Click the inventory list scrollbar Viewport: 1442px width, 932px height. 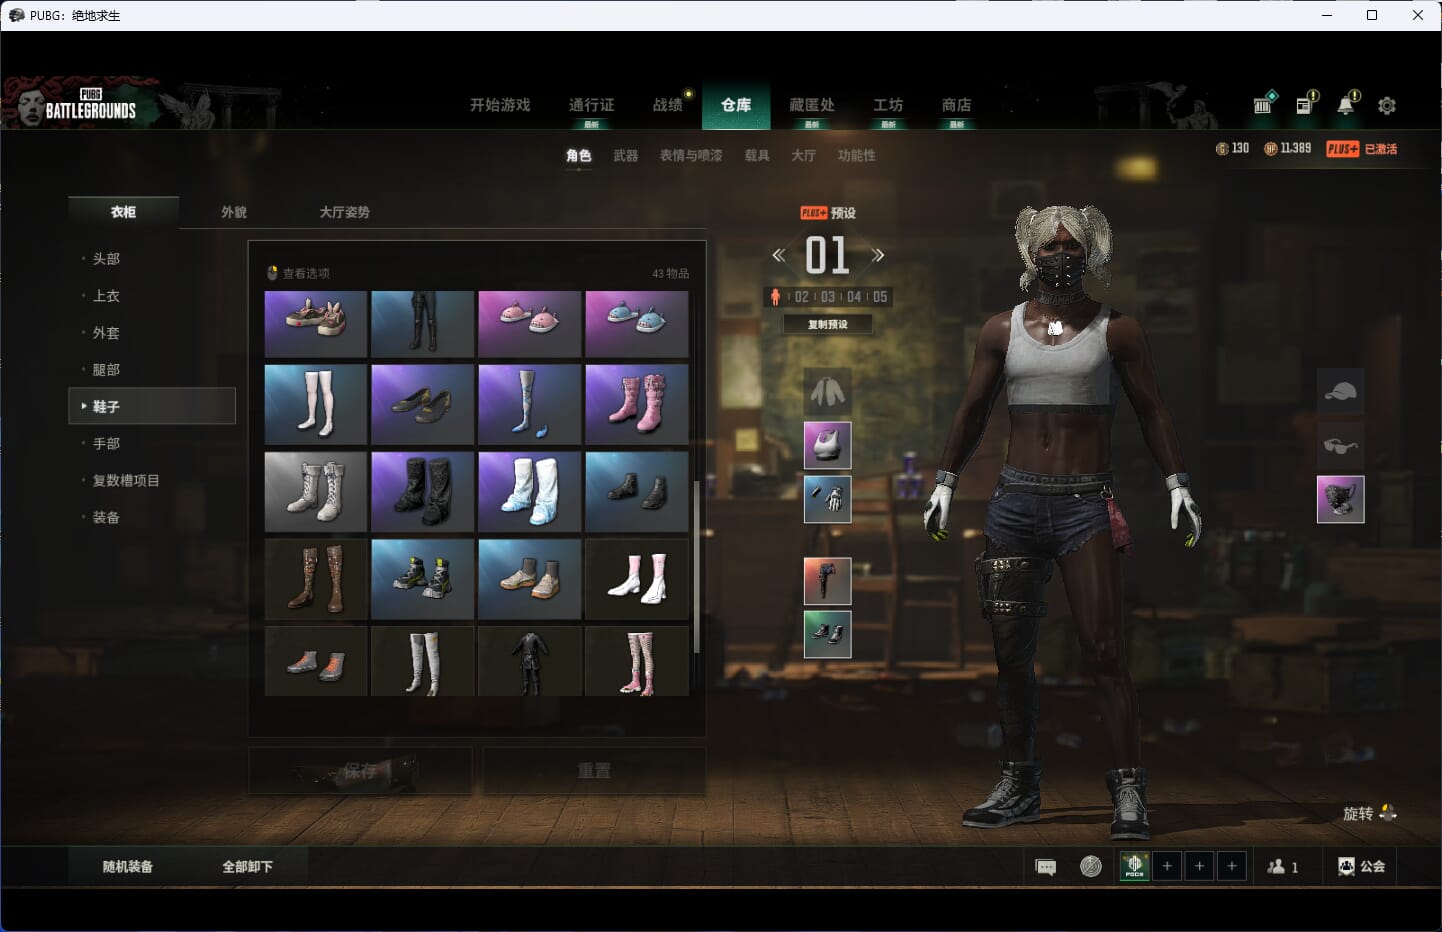tap(696, 567)
